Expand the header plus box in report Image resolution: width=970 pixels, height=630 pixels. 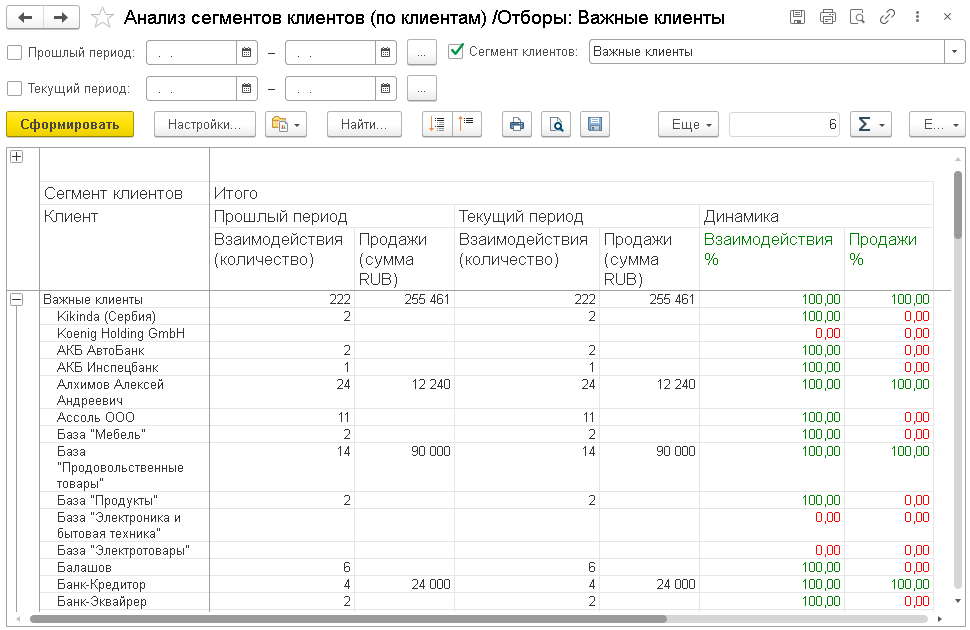(17, 157)
